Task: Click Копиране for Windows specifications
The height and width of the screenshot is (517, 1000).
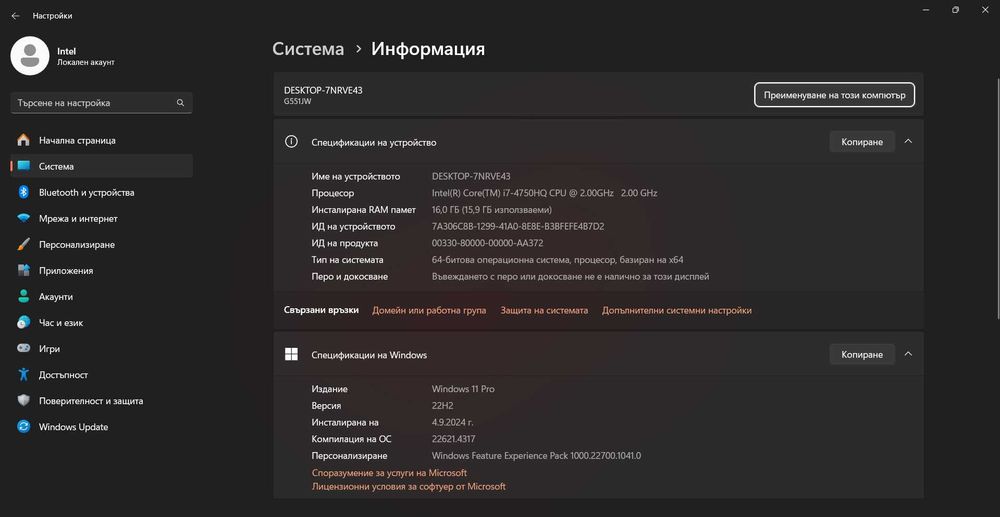Action: click(x=862, y=354)
